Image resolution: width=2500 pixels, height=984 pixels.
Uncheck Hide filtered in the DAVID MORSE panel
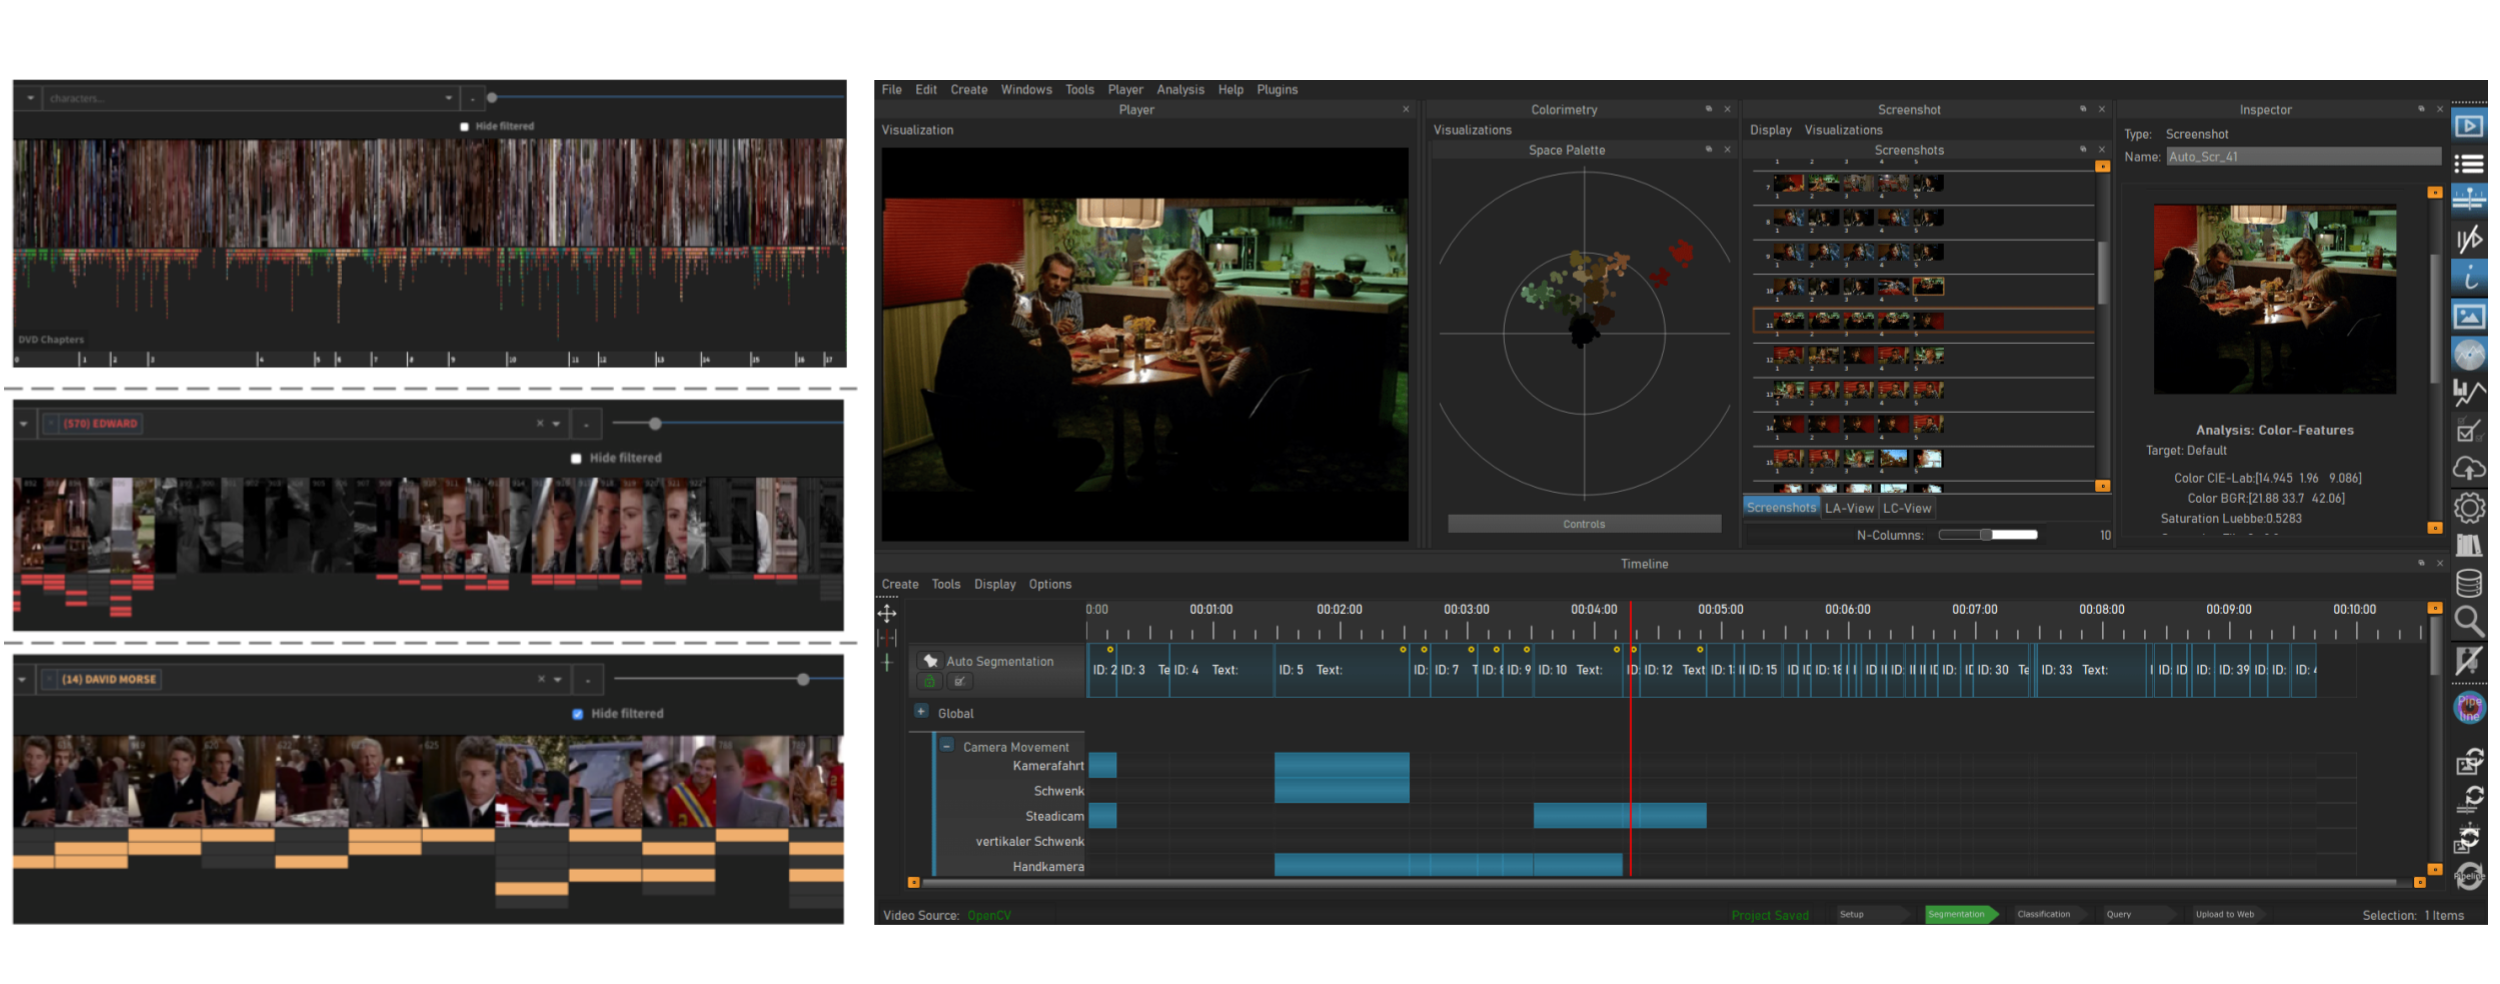577,714
